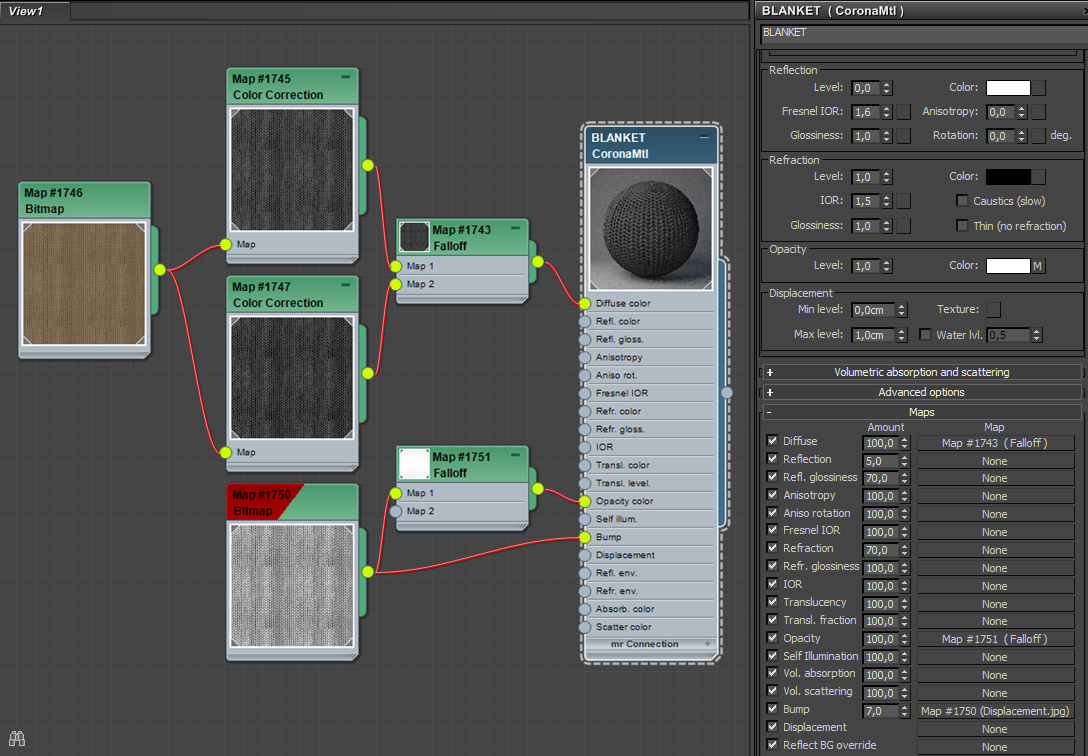Screen dimensions: 1088x756
Task: Click the Refl. color input socket
Action: click(x=585, y=321)
